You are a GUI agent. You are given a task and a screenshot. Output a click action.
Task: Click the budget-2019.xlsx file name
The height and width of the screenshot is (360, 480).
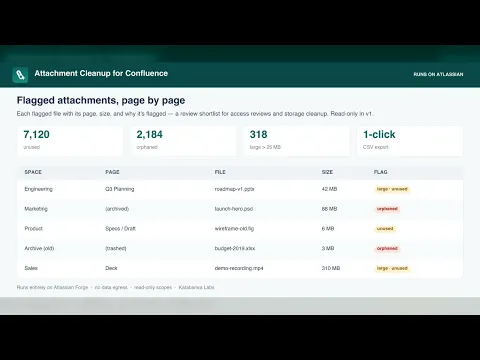click(x=235, y=248)
